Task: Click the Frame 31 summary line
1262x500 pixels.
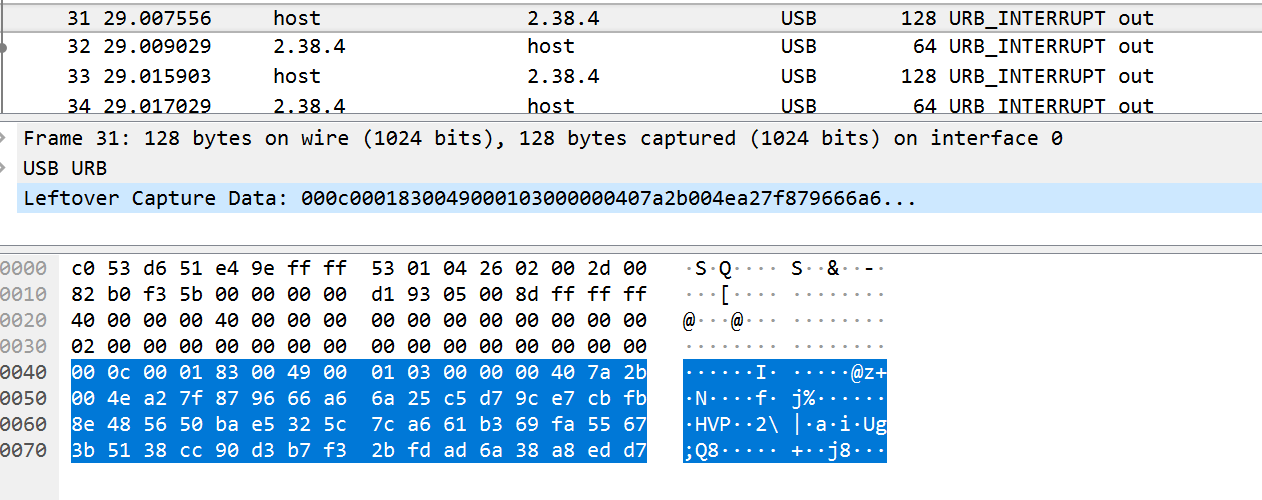Action: pos(542,139)
